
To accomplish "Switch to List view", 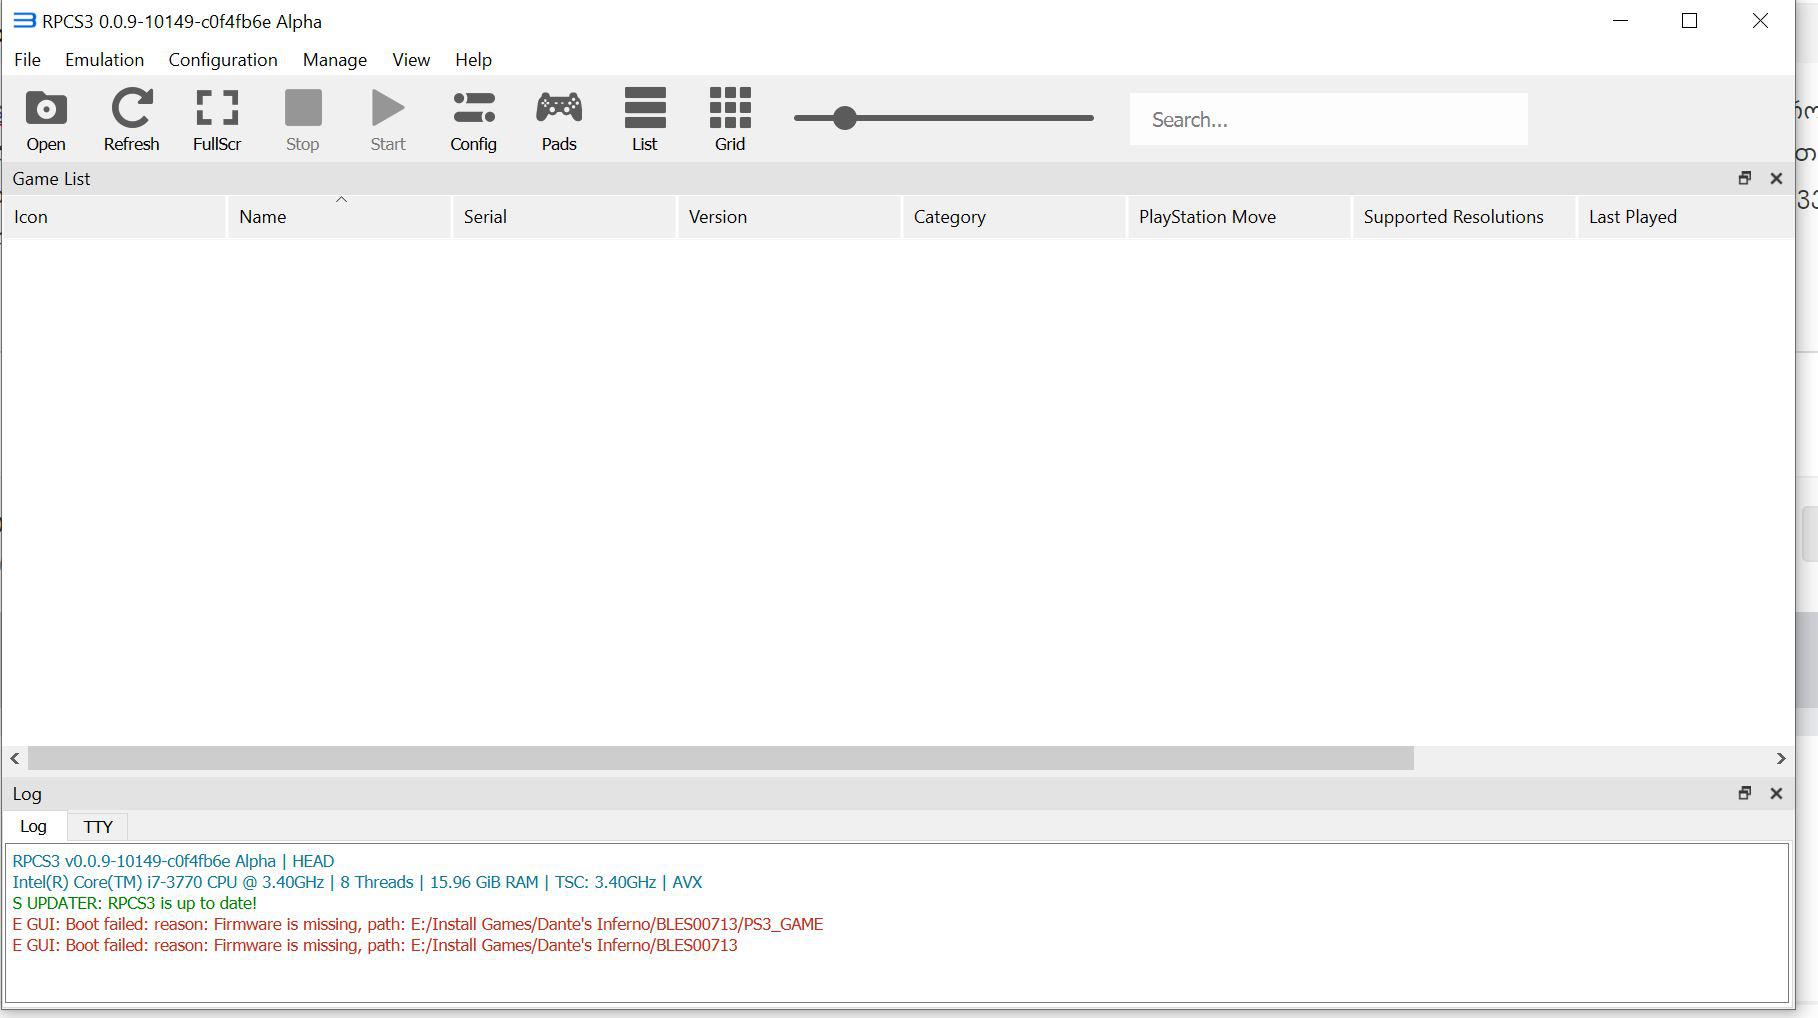I will click(x=645, y=120).
